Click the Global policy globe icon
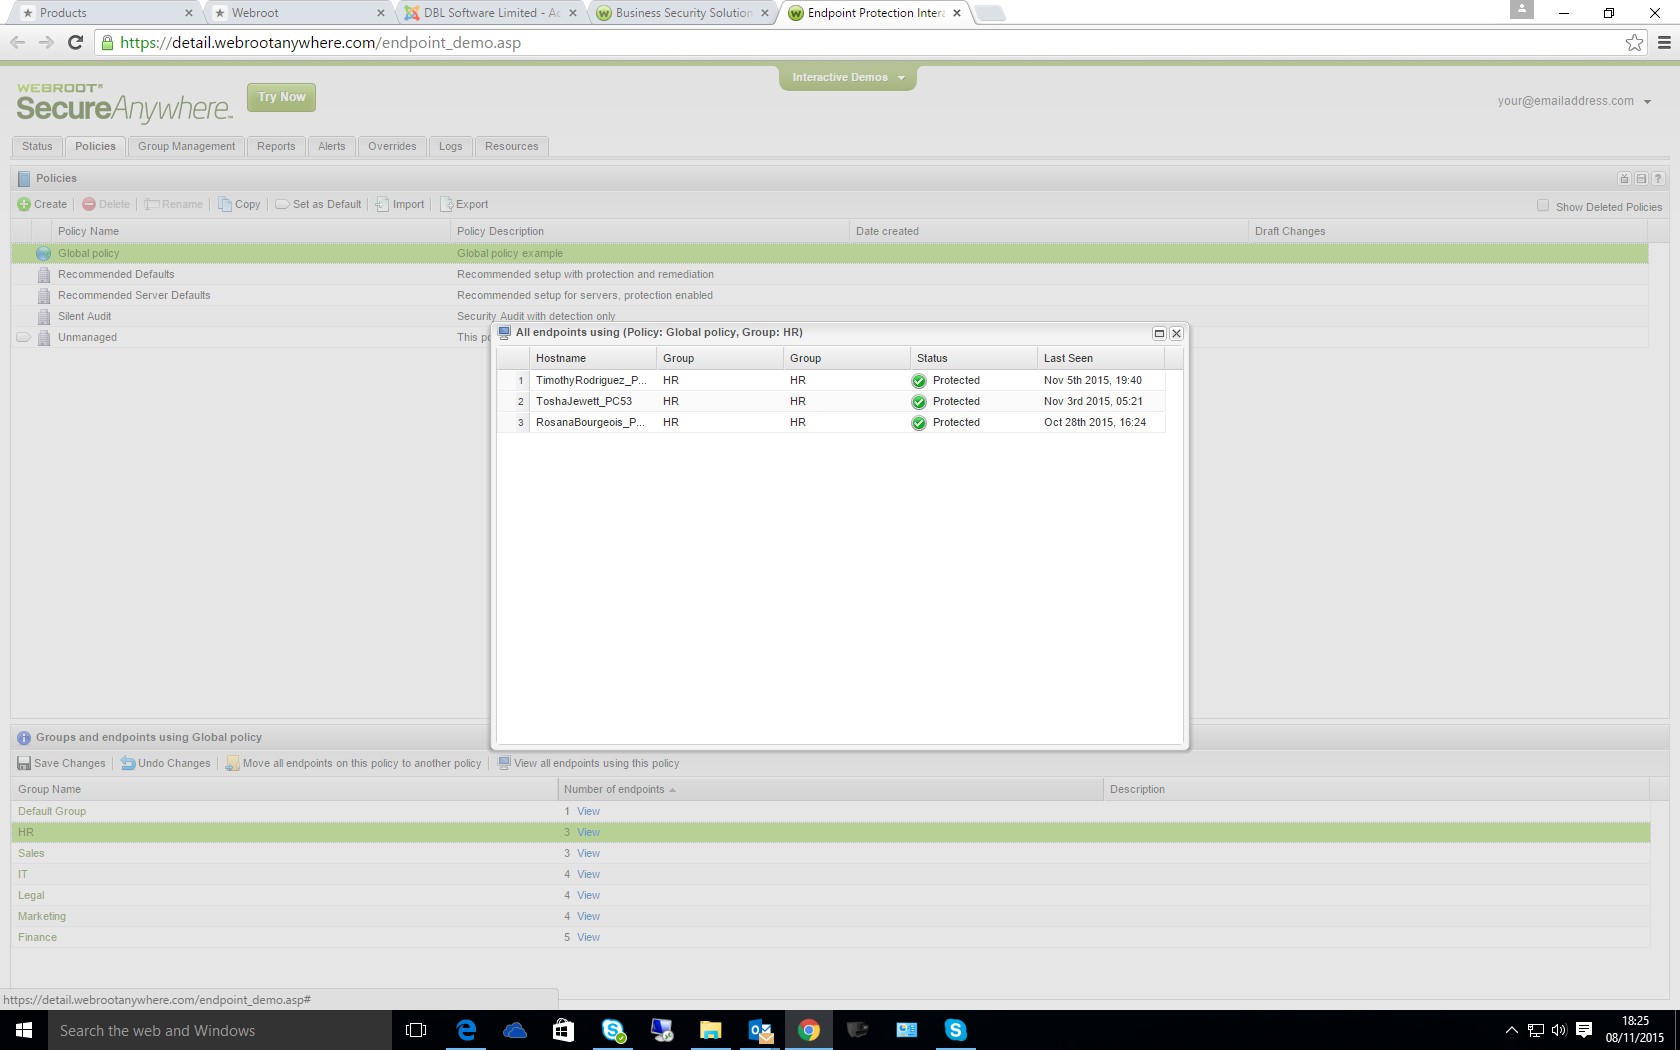Viewport: 1680px width, 1050px height. pyautogui.click(x=44, y=254)
